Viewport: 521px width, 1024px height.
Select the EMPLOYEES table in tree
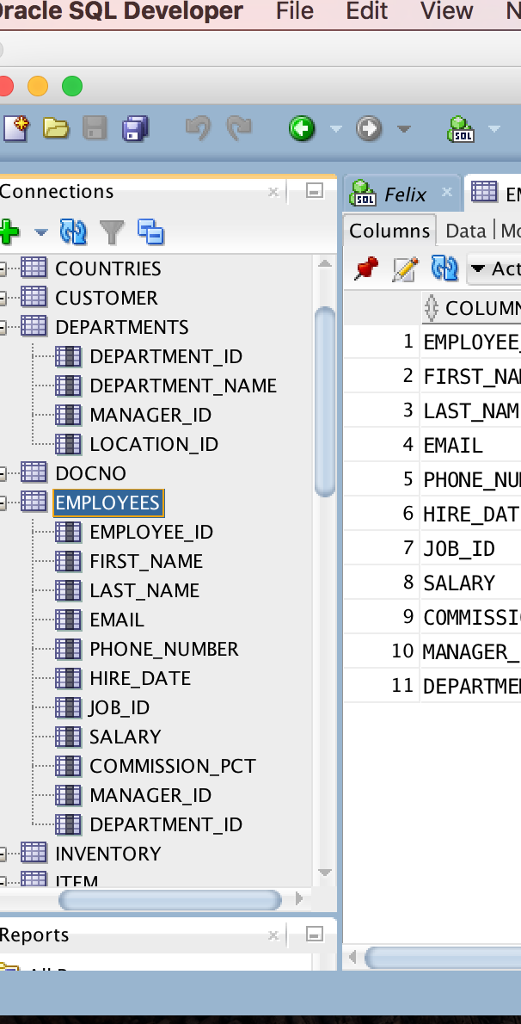pyautogui.click(x=108, y=502)
